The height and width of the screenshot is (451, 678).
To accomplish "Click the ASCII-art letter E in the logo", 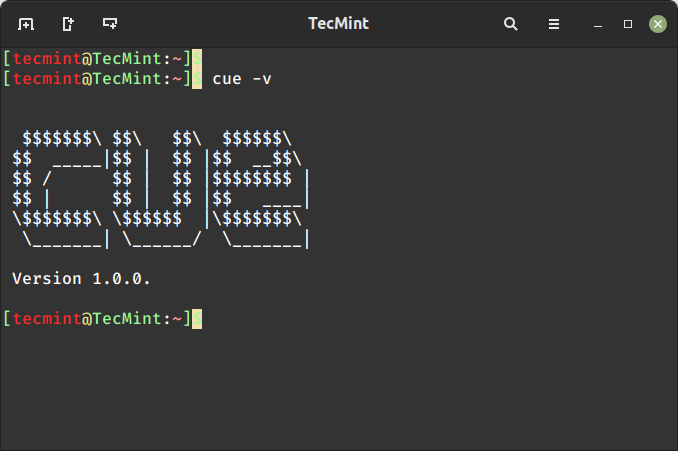I will click(x=261, y=189).
